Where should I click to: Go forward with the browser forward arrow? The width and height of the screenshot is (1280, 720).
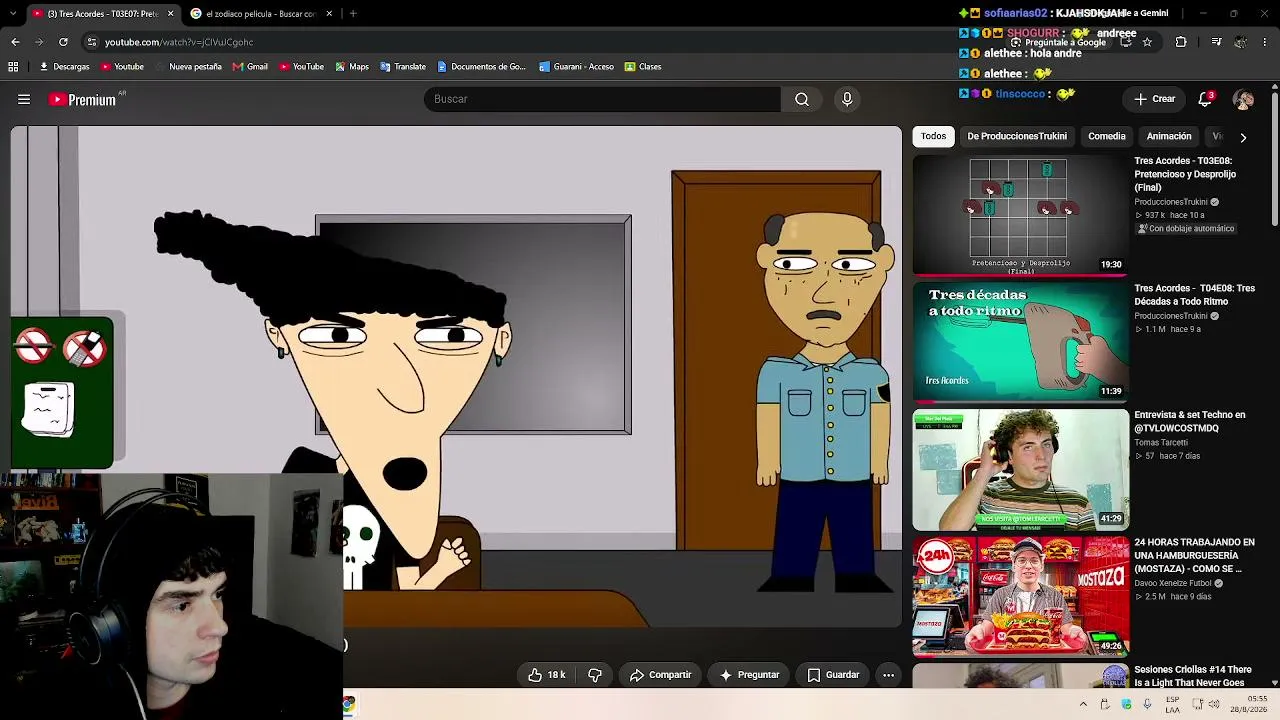click(x=39, y=42)
